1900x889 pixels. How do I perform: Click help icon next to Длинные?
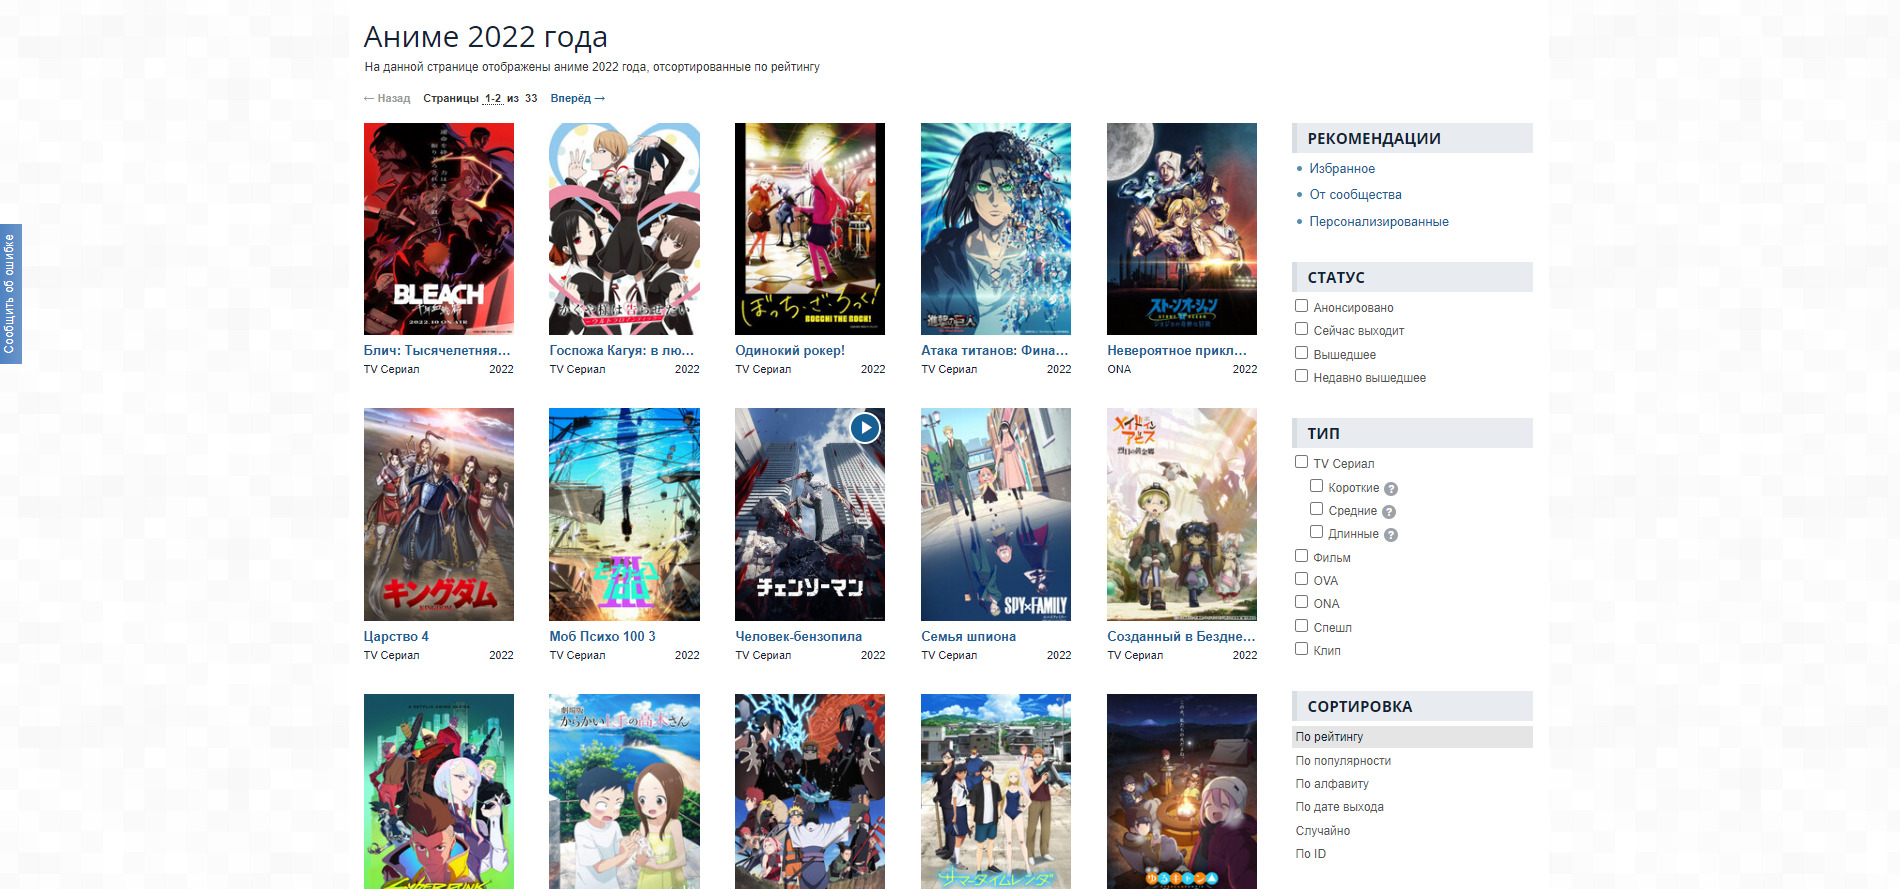pyautogui.click(x=1391, y=535)
